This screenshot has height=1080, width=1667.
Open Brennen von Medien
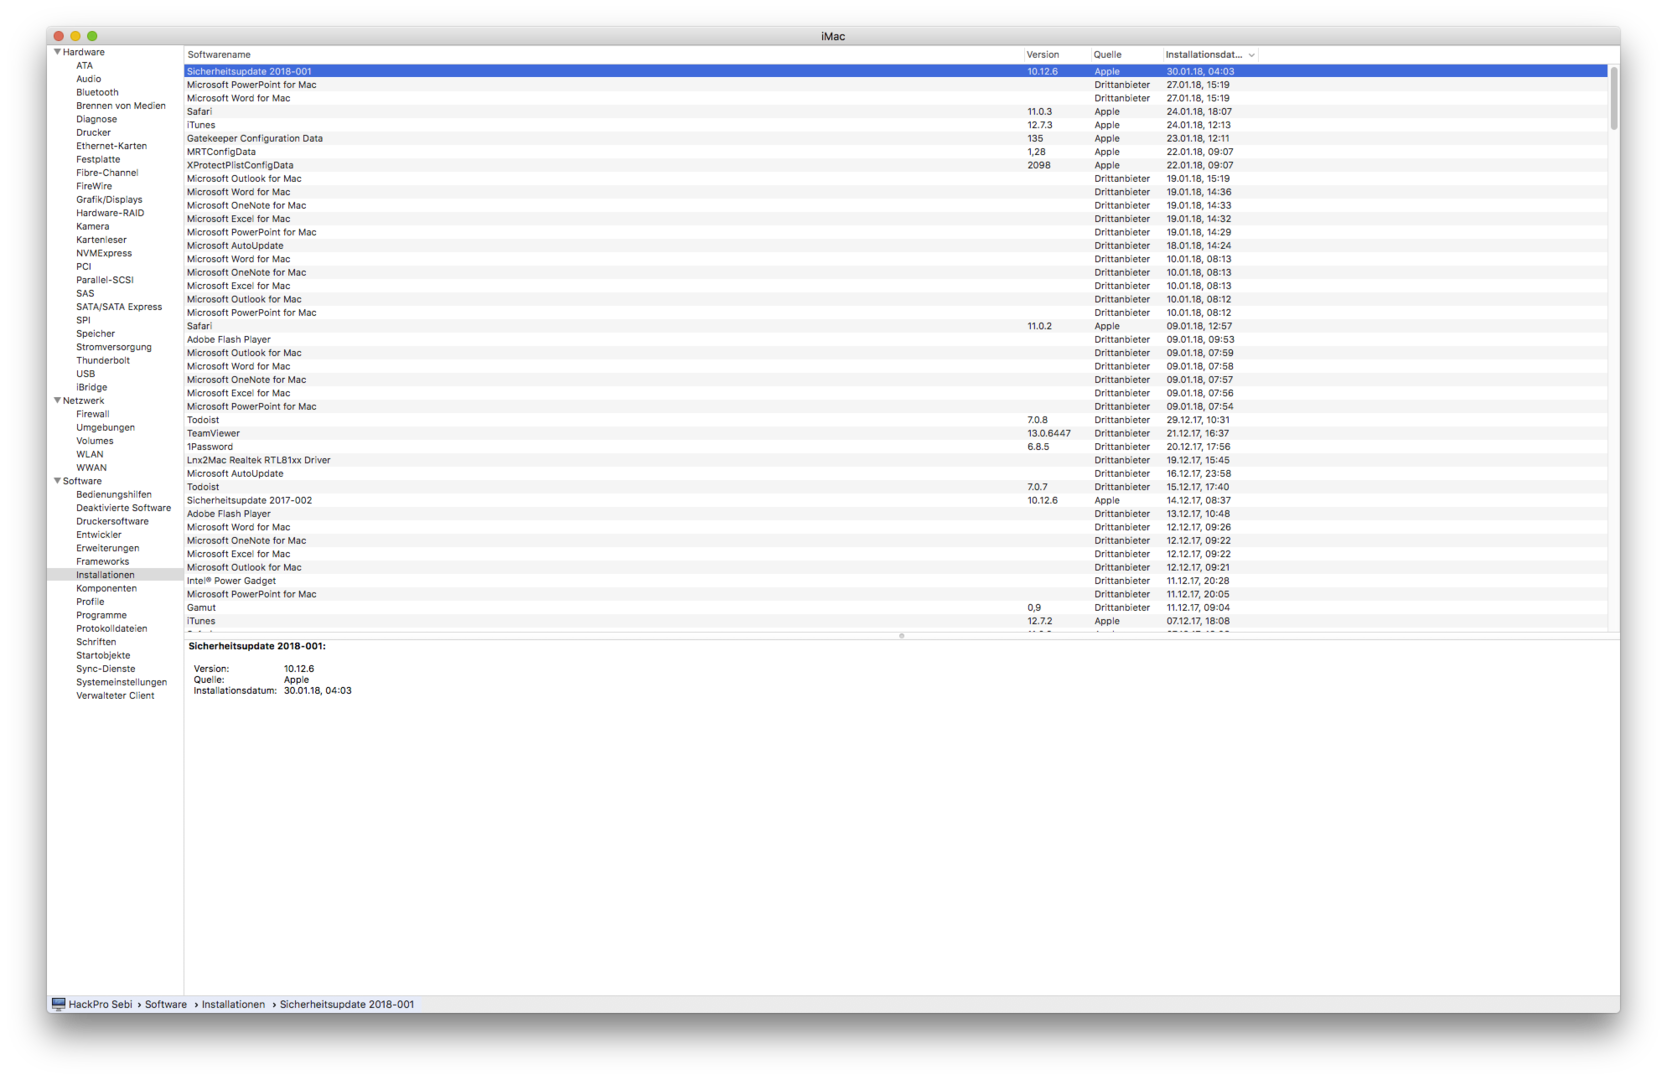tap(121, 106)
